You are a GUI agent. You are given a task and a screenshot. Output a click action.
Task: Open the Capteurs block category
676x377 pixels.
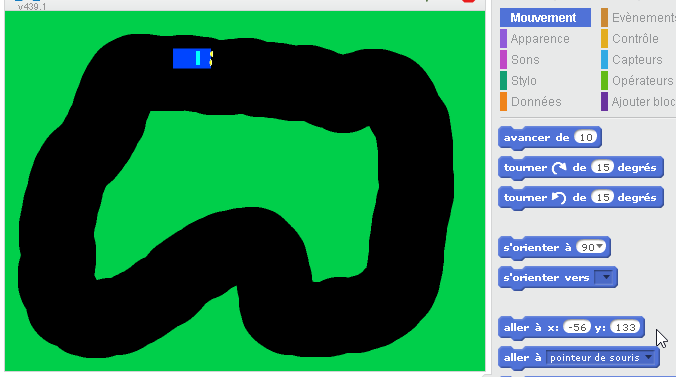(x=637, y=60)
